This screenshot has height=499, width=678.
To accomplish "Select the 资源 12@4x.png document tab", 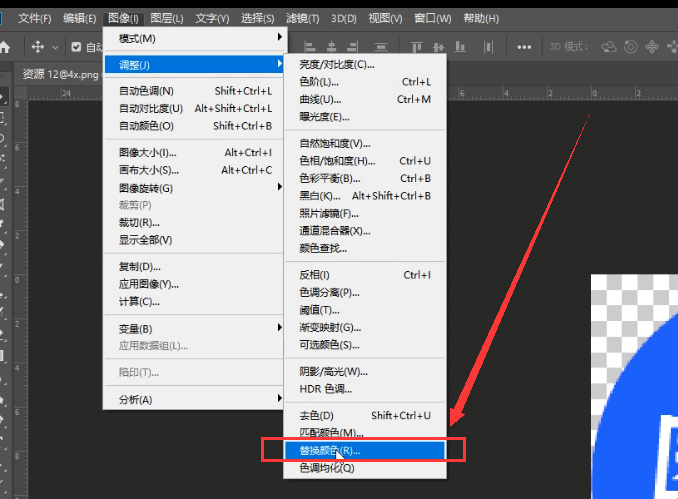I will click(x=60, y=74).
